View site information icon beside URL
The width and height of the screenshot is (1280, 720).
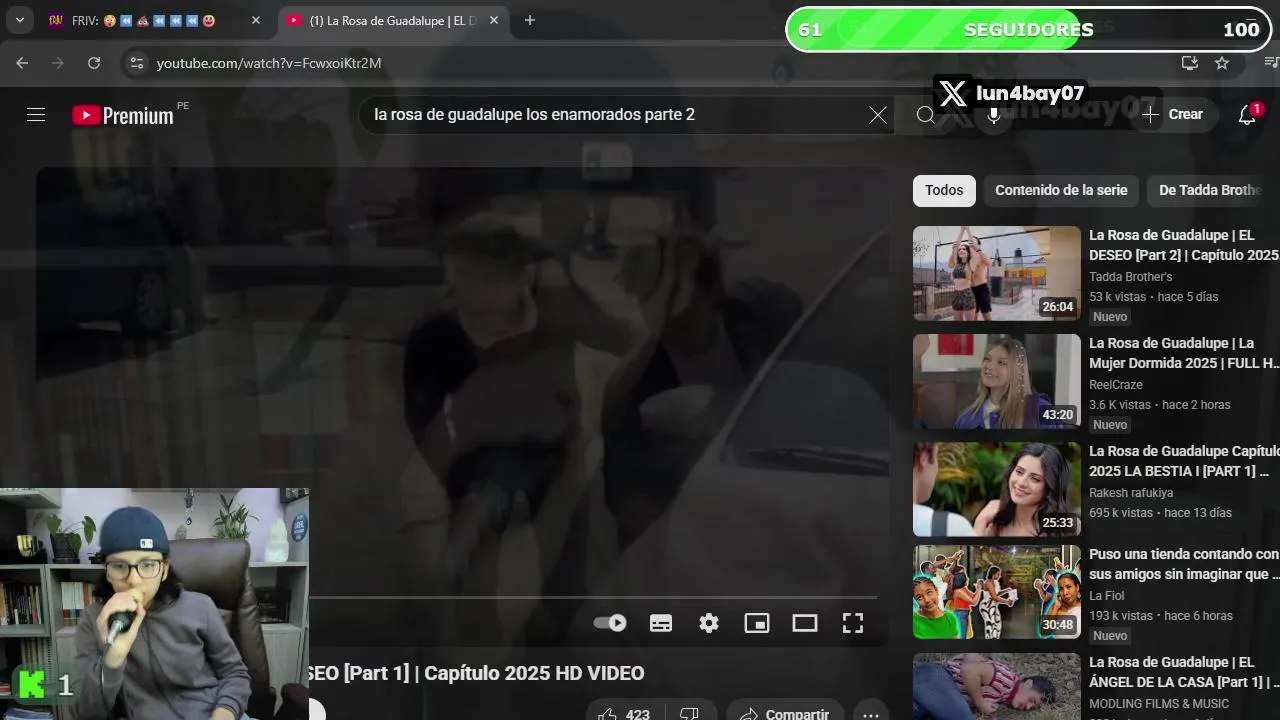(x=137, y=63)
